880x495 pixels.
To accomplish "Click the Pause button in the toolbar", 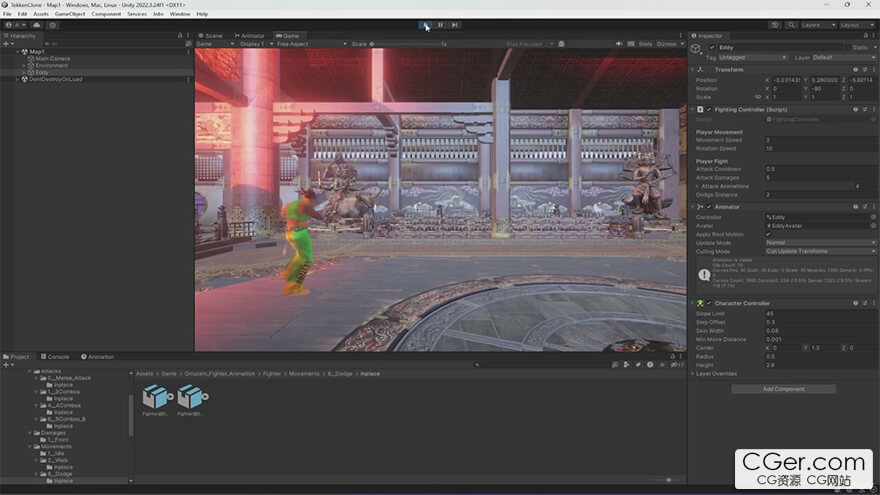I will 441,25.
